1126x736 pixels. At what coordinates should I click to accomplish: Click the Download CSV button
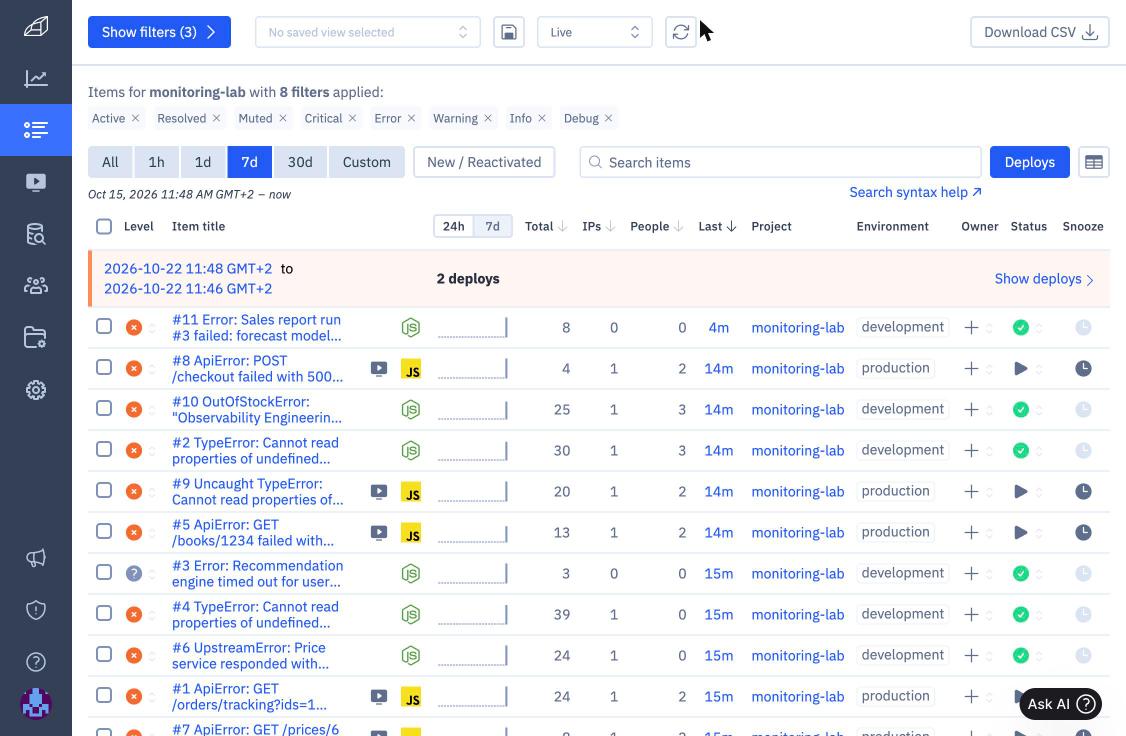[x=1040, y=32]
